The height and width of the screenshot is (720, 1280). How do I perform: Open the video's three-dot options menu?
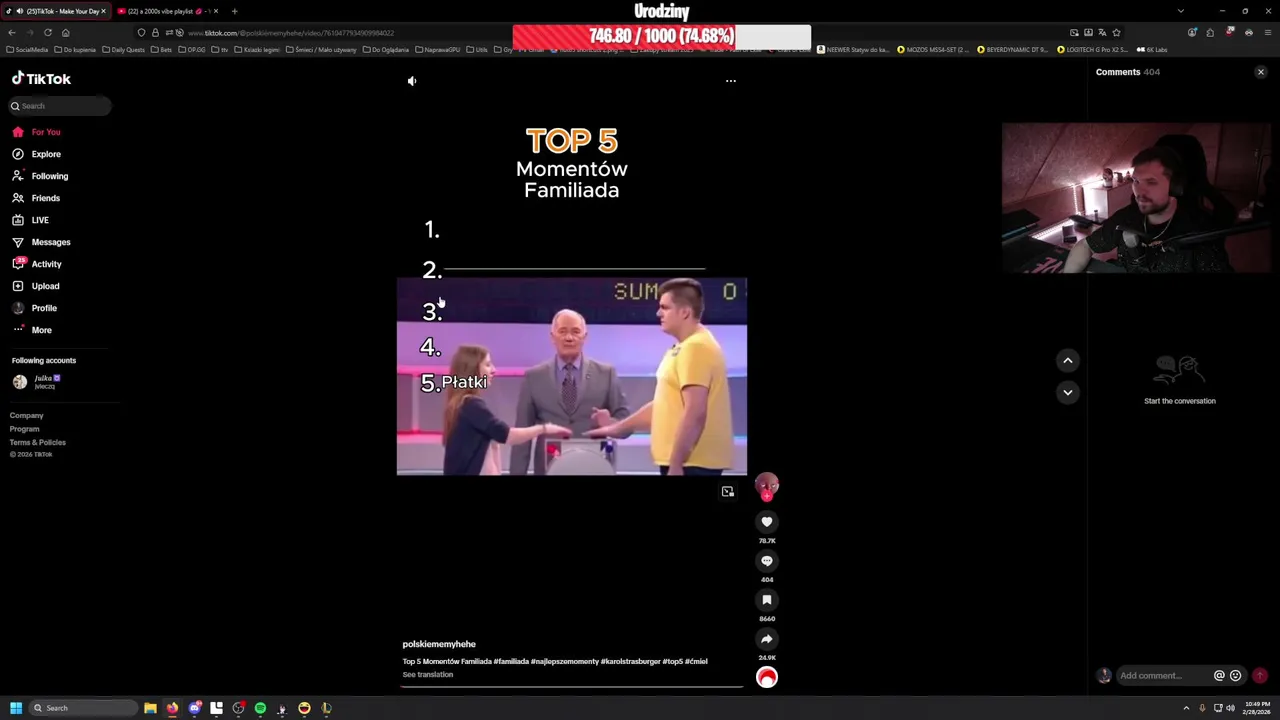[x=731, y=81]
